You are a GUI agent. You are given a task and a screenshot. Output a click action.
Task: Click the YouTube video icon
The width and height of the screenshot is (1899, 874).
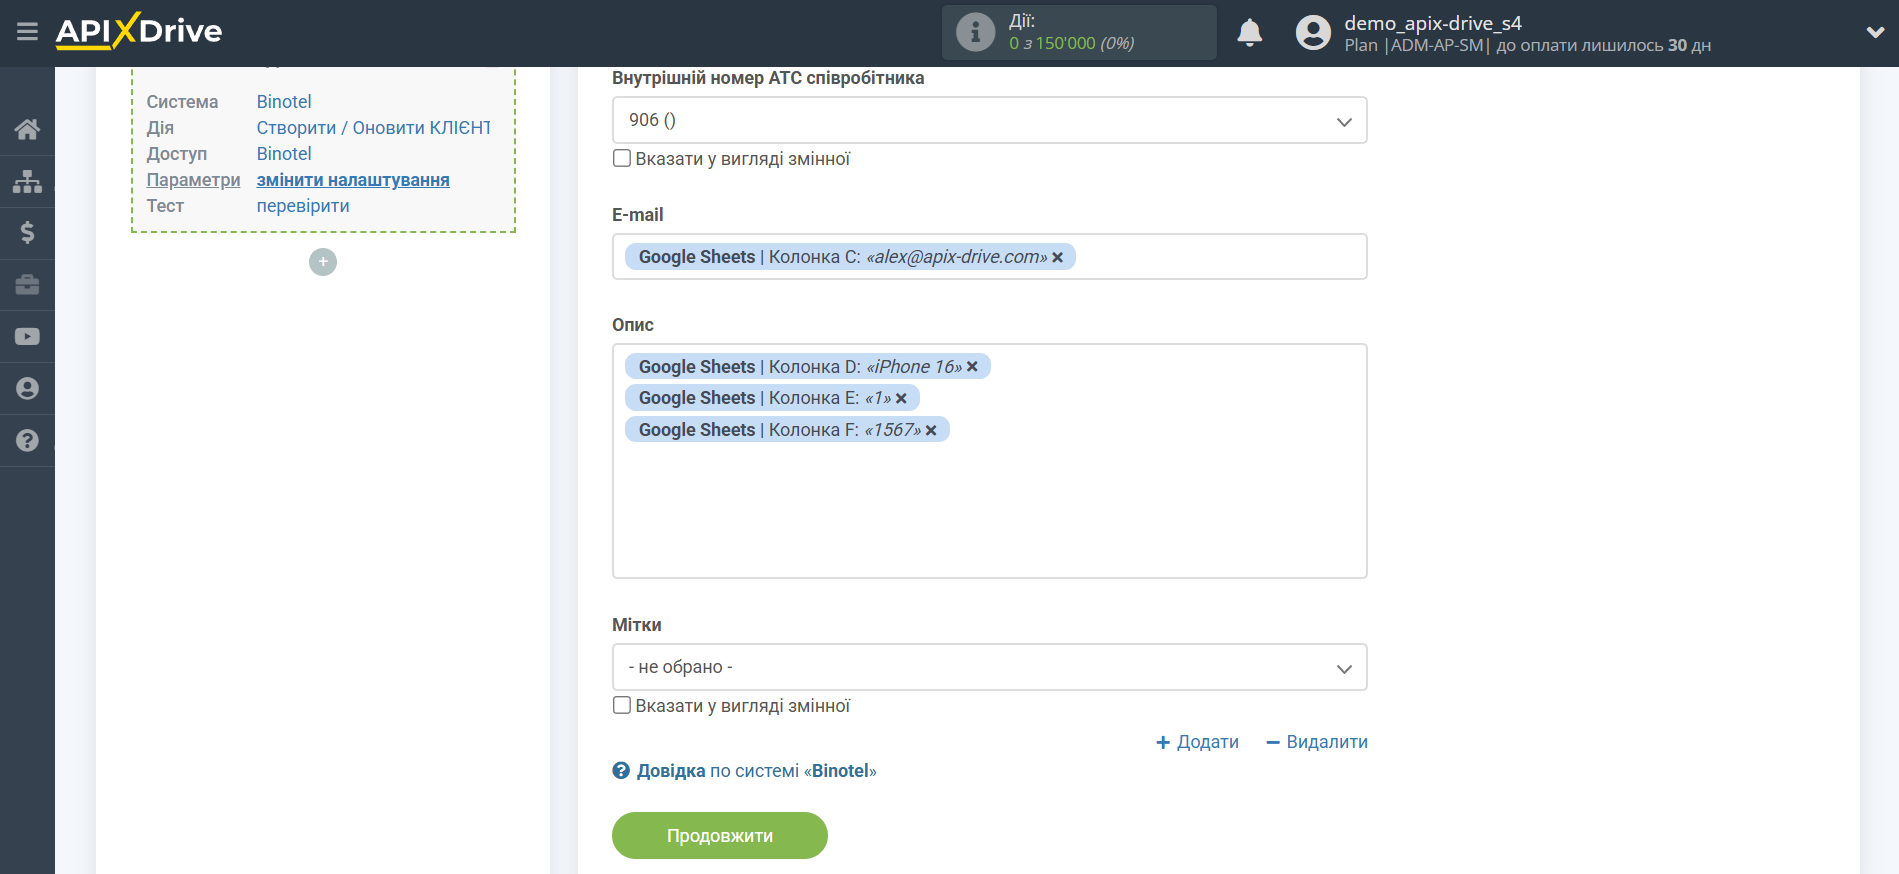pos(27,337)
